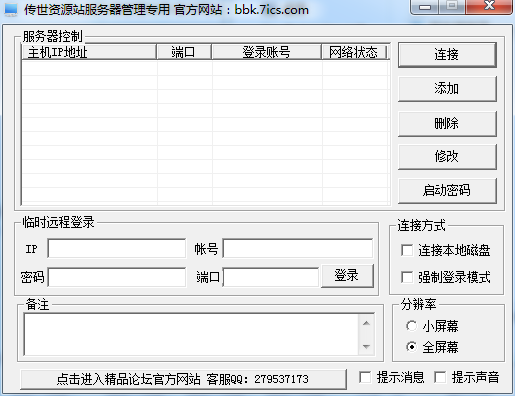Focus the IP input field

pos(117,248)
